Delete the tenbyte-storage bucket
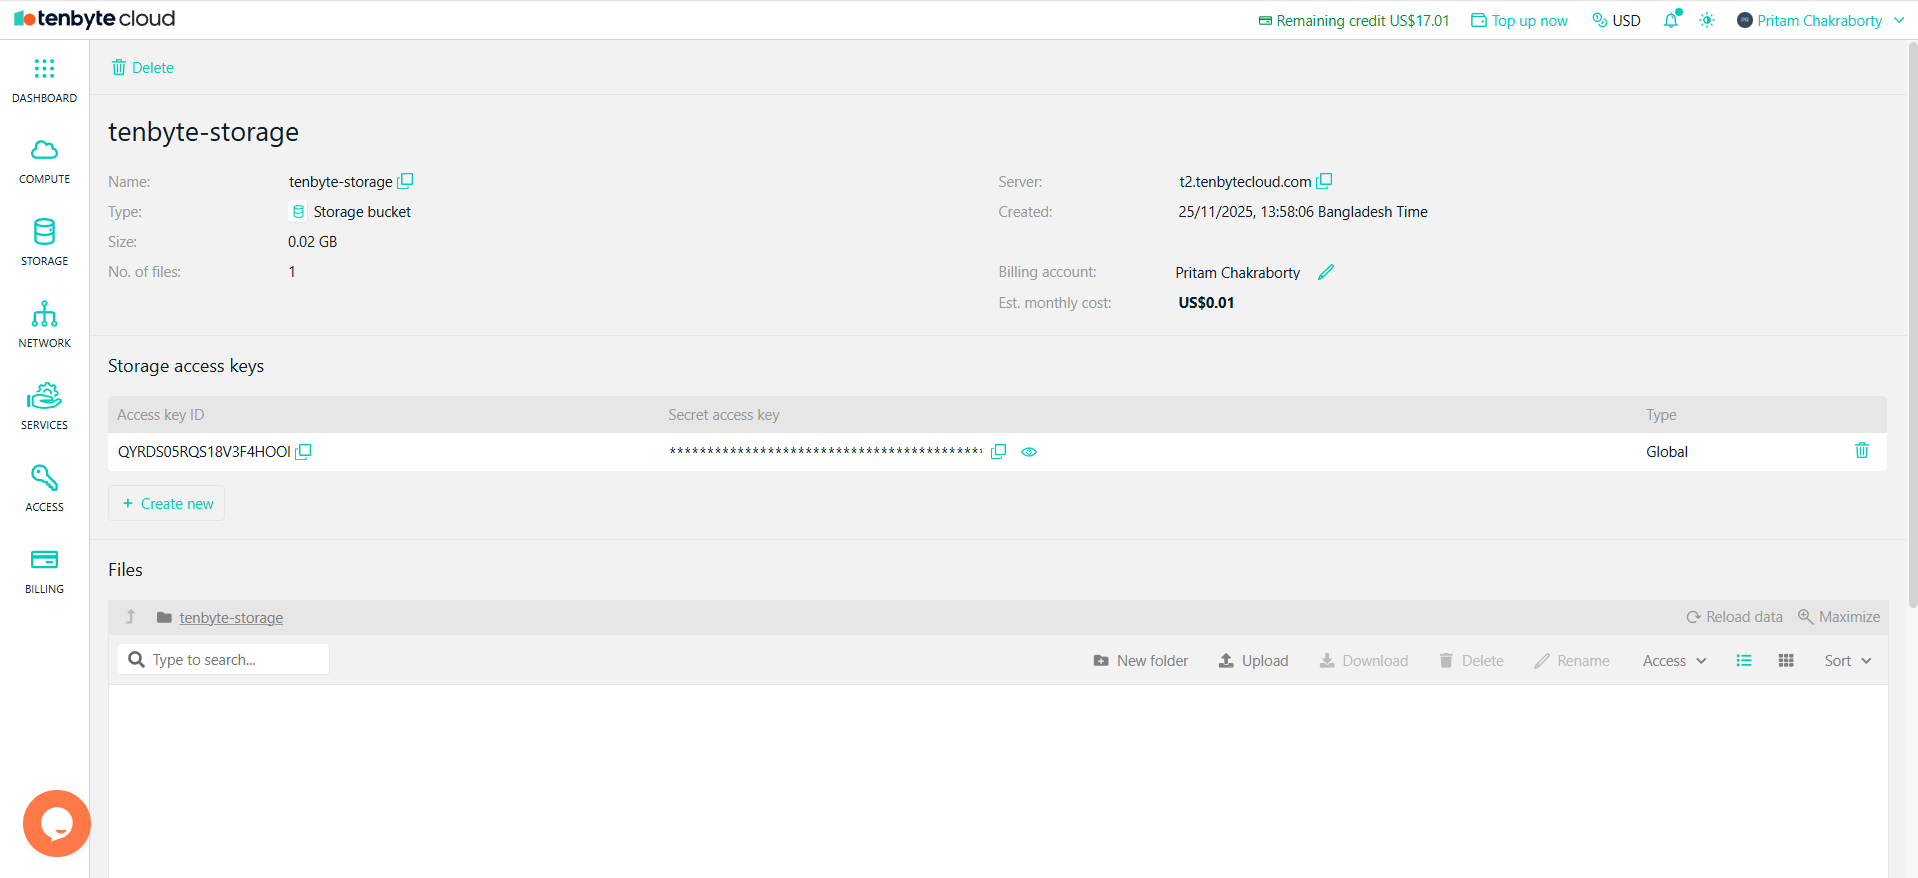 (143, 67)
